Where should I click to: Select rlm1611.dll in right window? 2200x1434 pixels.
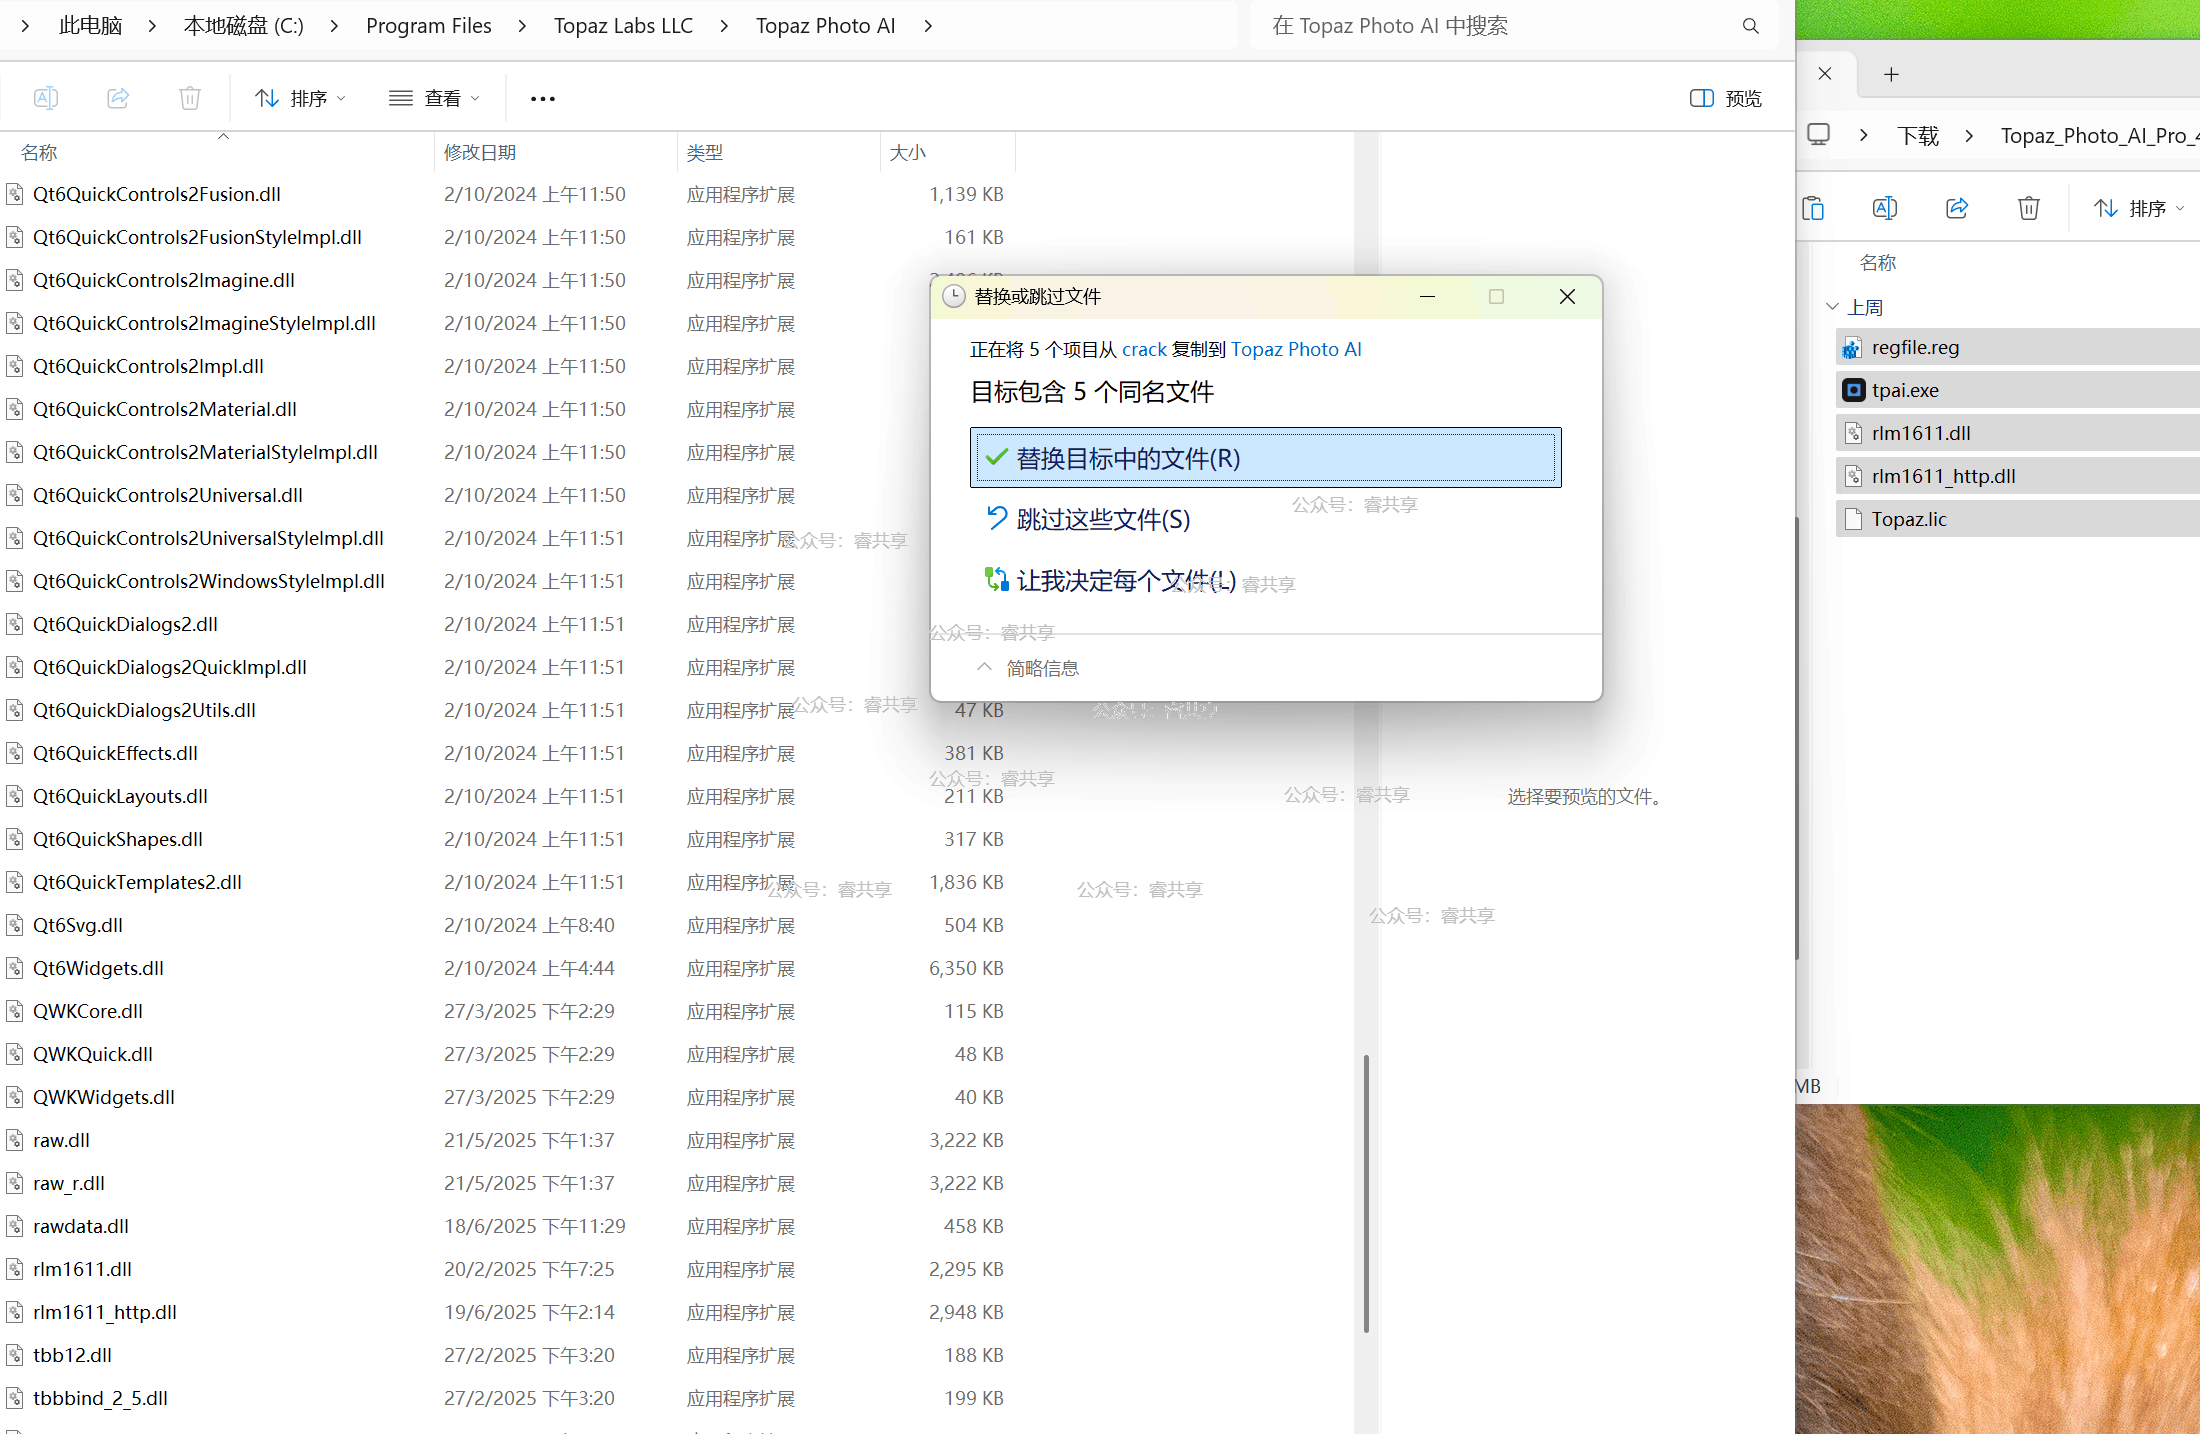pos(2018,433)
